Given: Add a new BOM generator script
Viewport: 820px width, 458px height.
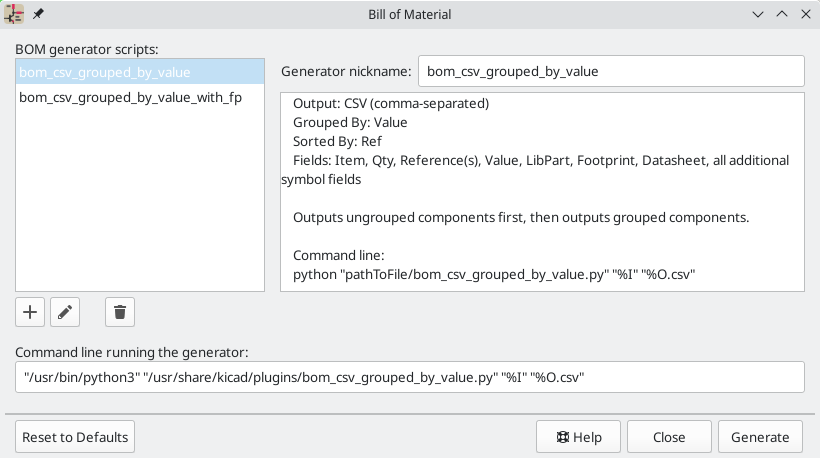Looking at the screenshot, I should pyautogui.click(x=30, y=312).
